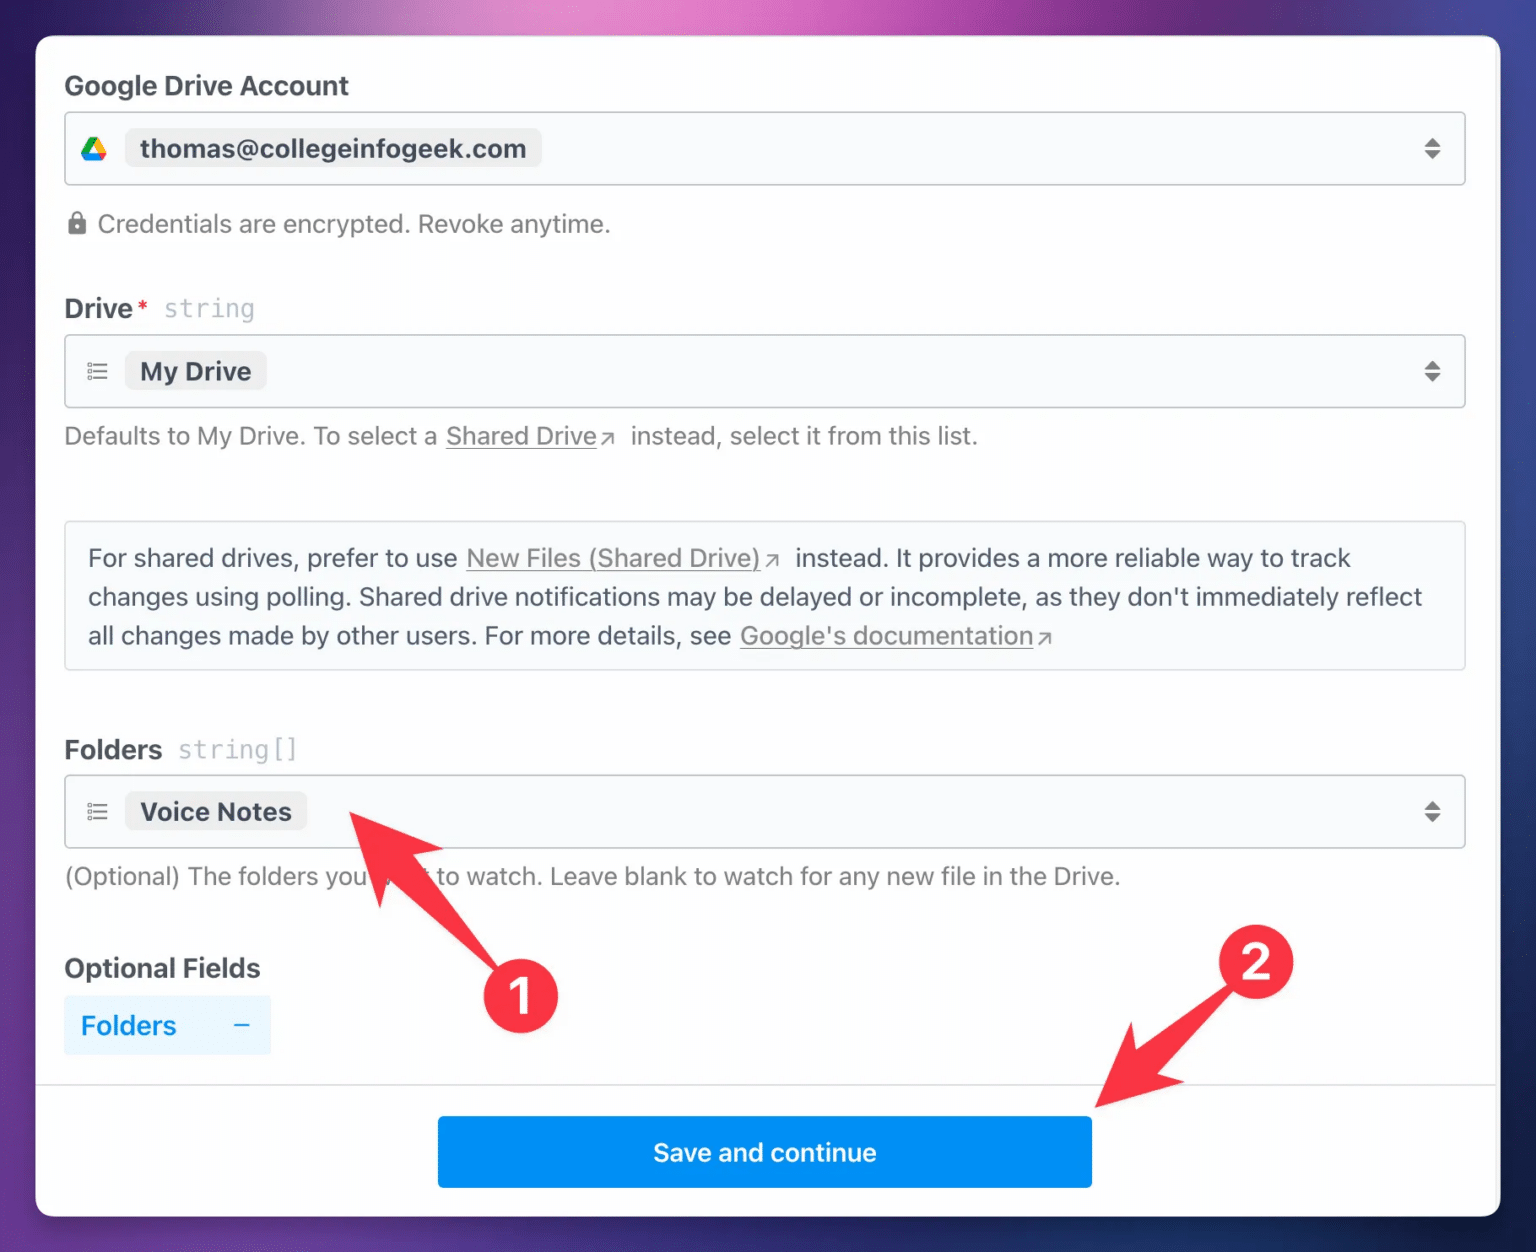
Task: Click the Google Drive logo icon
Action: point(94,149)
